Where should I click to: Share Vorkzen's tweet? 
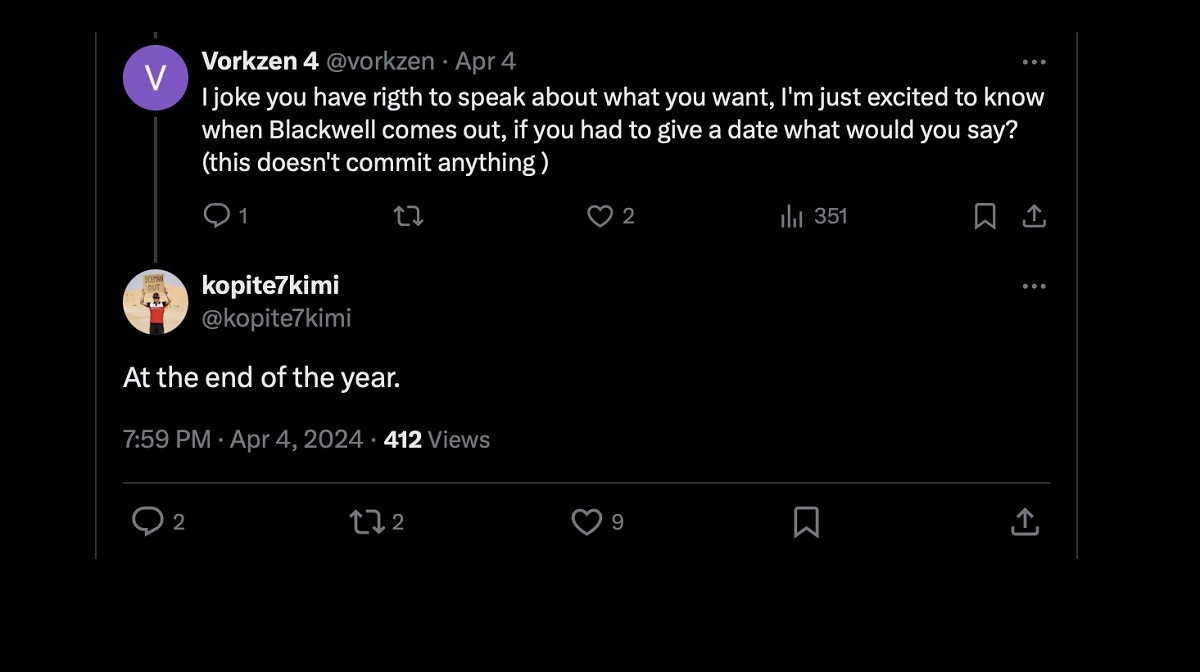click(x=1035, y=216)
